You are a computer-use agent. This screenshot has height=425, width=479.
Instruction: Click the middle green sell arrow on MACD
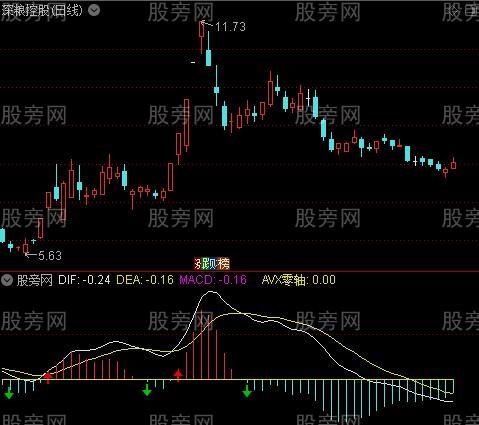pos(147,390)
